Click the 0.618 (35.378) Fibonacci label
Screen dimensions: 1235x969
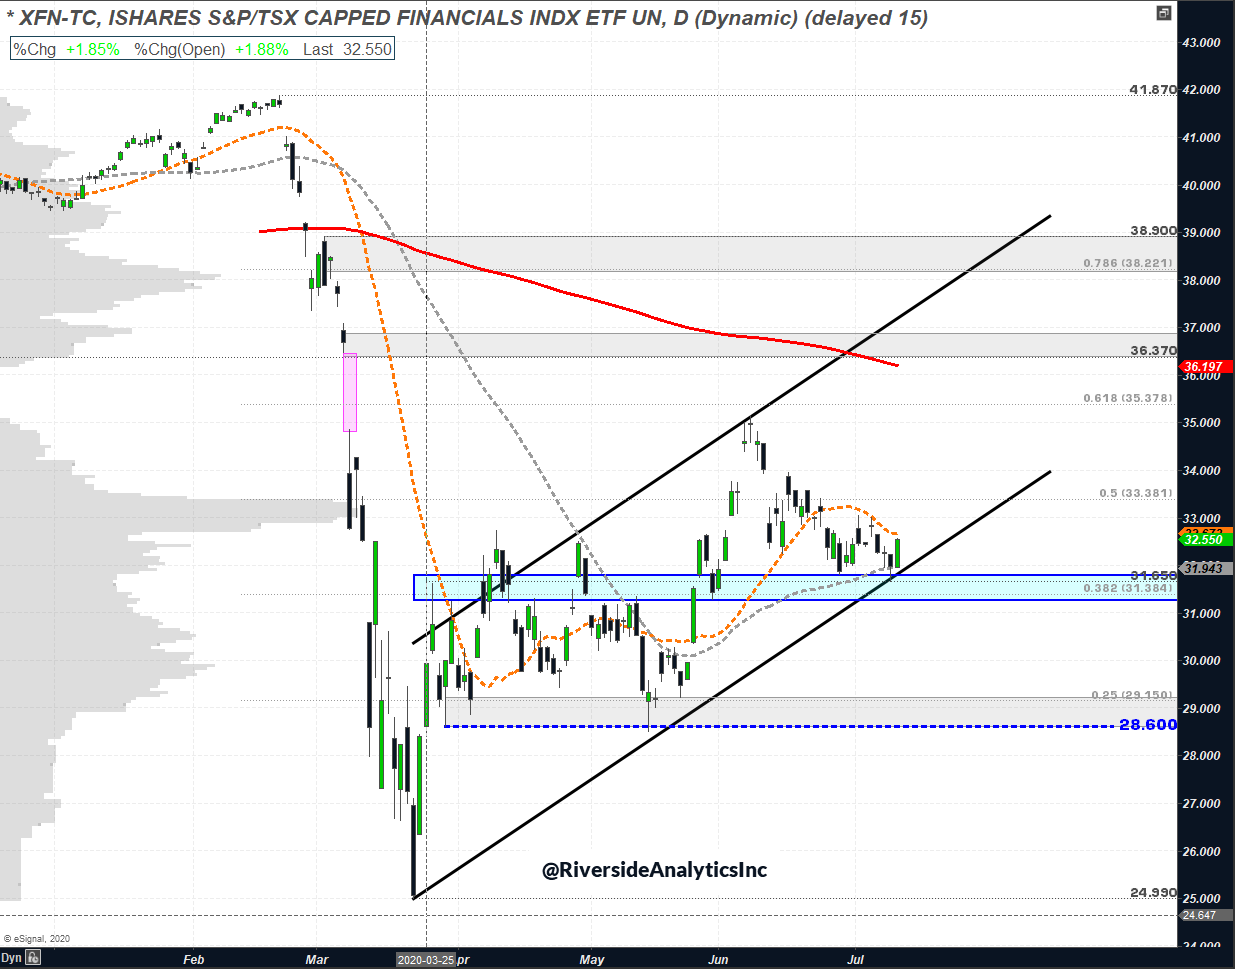coord(1127,398)
